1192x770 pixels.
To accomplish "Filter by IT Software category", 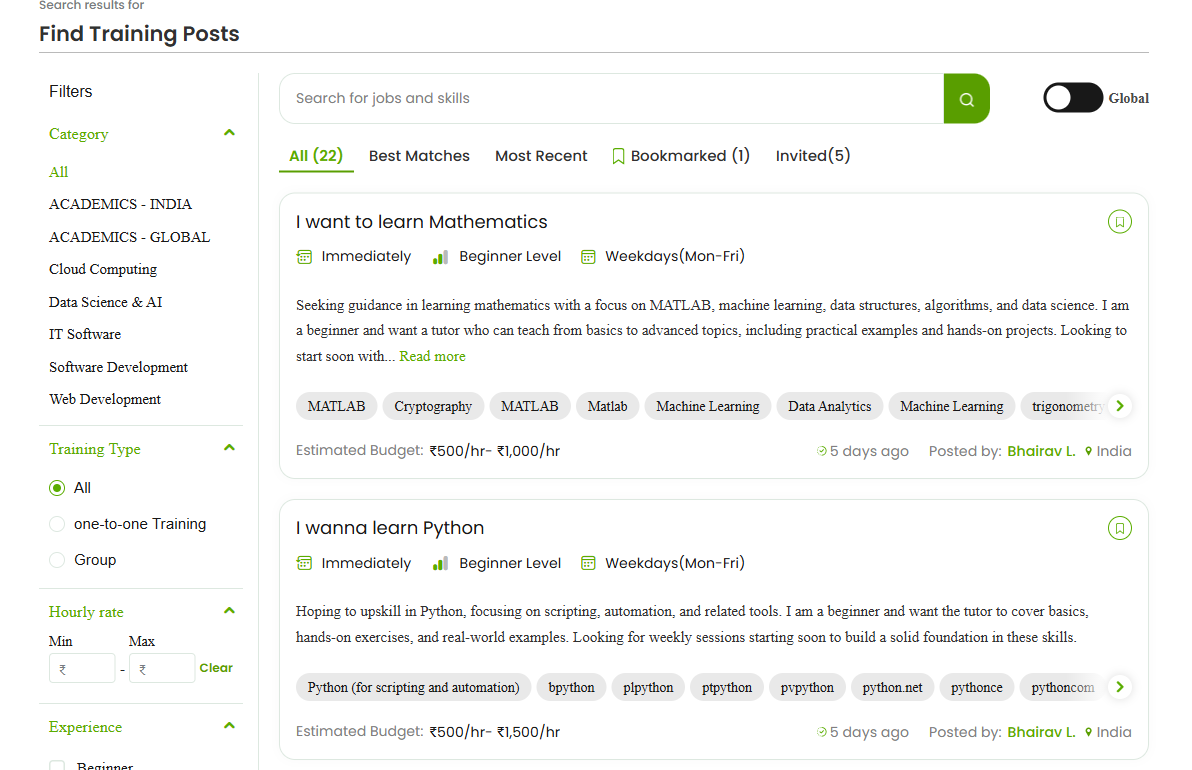I will tap(85, 334).
